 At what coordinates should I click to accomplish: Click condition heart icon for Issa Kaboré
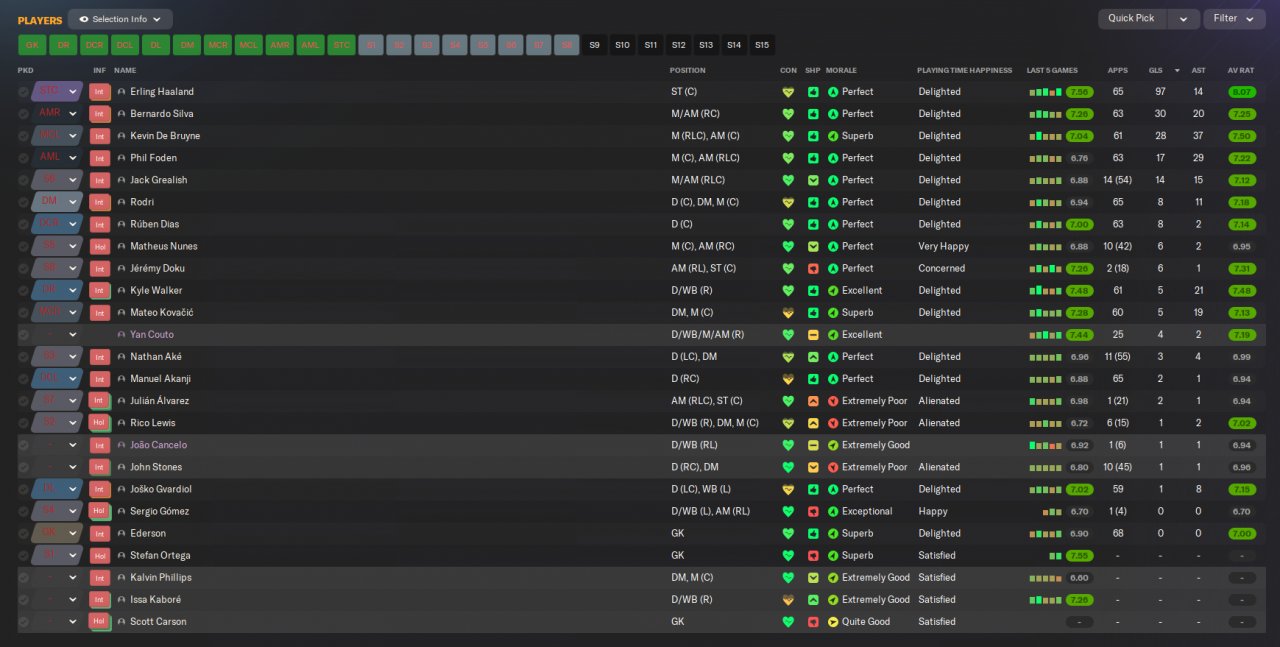point(788,600)
